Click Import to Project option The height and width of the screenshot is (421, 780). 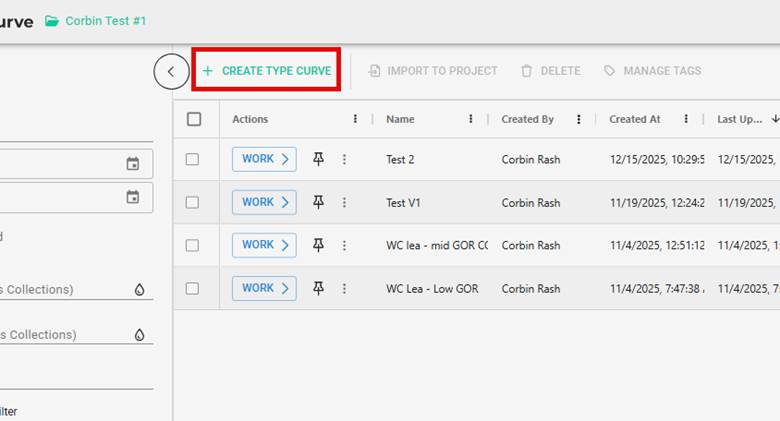click(x=433, y=71)
